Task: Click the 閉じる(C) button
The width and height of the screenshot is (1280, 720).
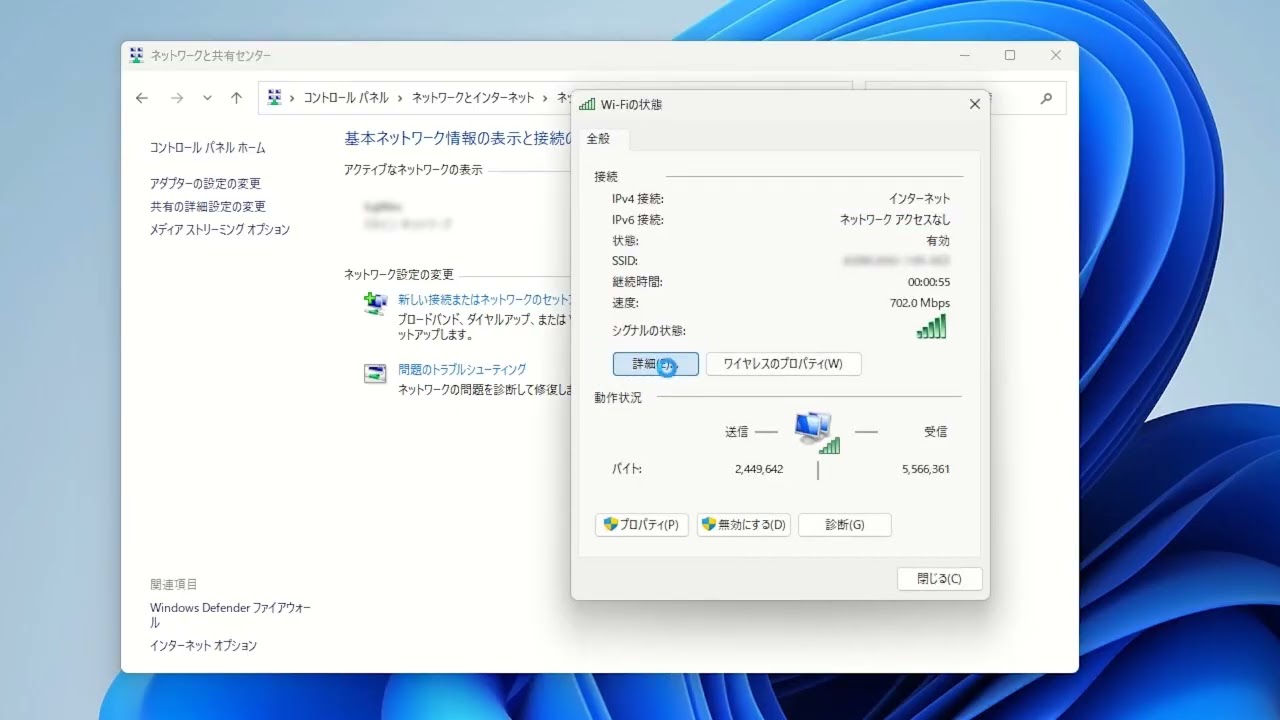Action: coord(939,579)
